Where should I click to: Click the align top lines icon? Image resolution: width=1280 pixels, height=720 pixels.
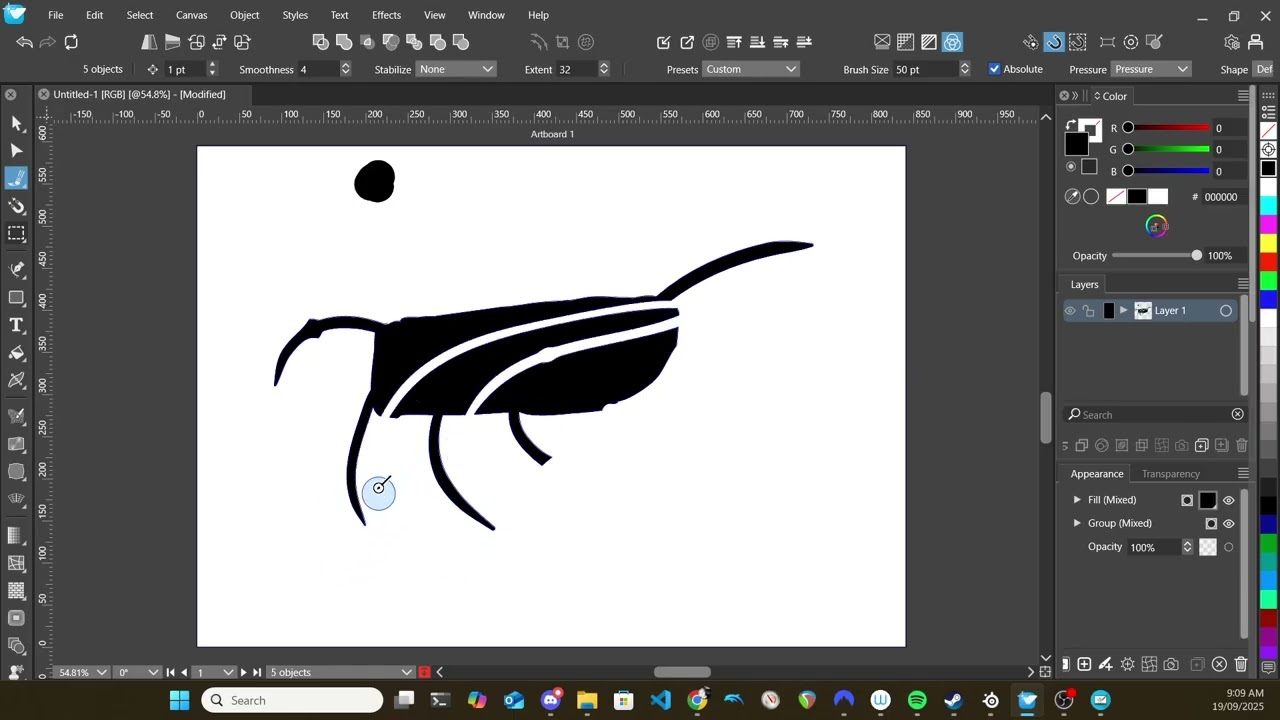coord(734,42)
